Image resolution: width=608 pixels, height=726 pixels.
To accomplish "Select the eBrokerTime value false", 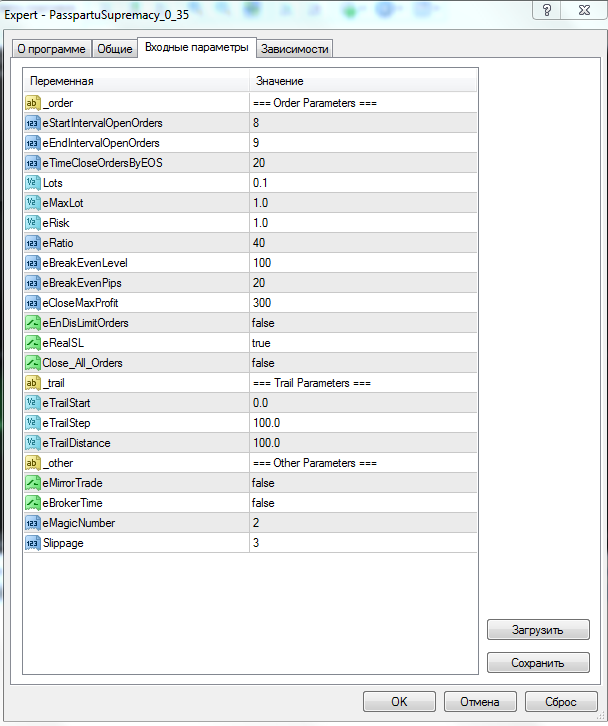I will pyautogui.click(x=364, y=503).
